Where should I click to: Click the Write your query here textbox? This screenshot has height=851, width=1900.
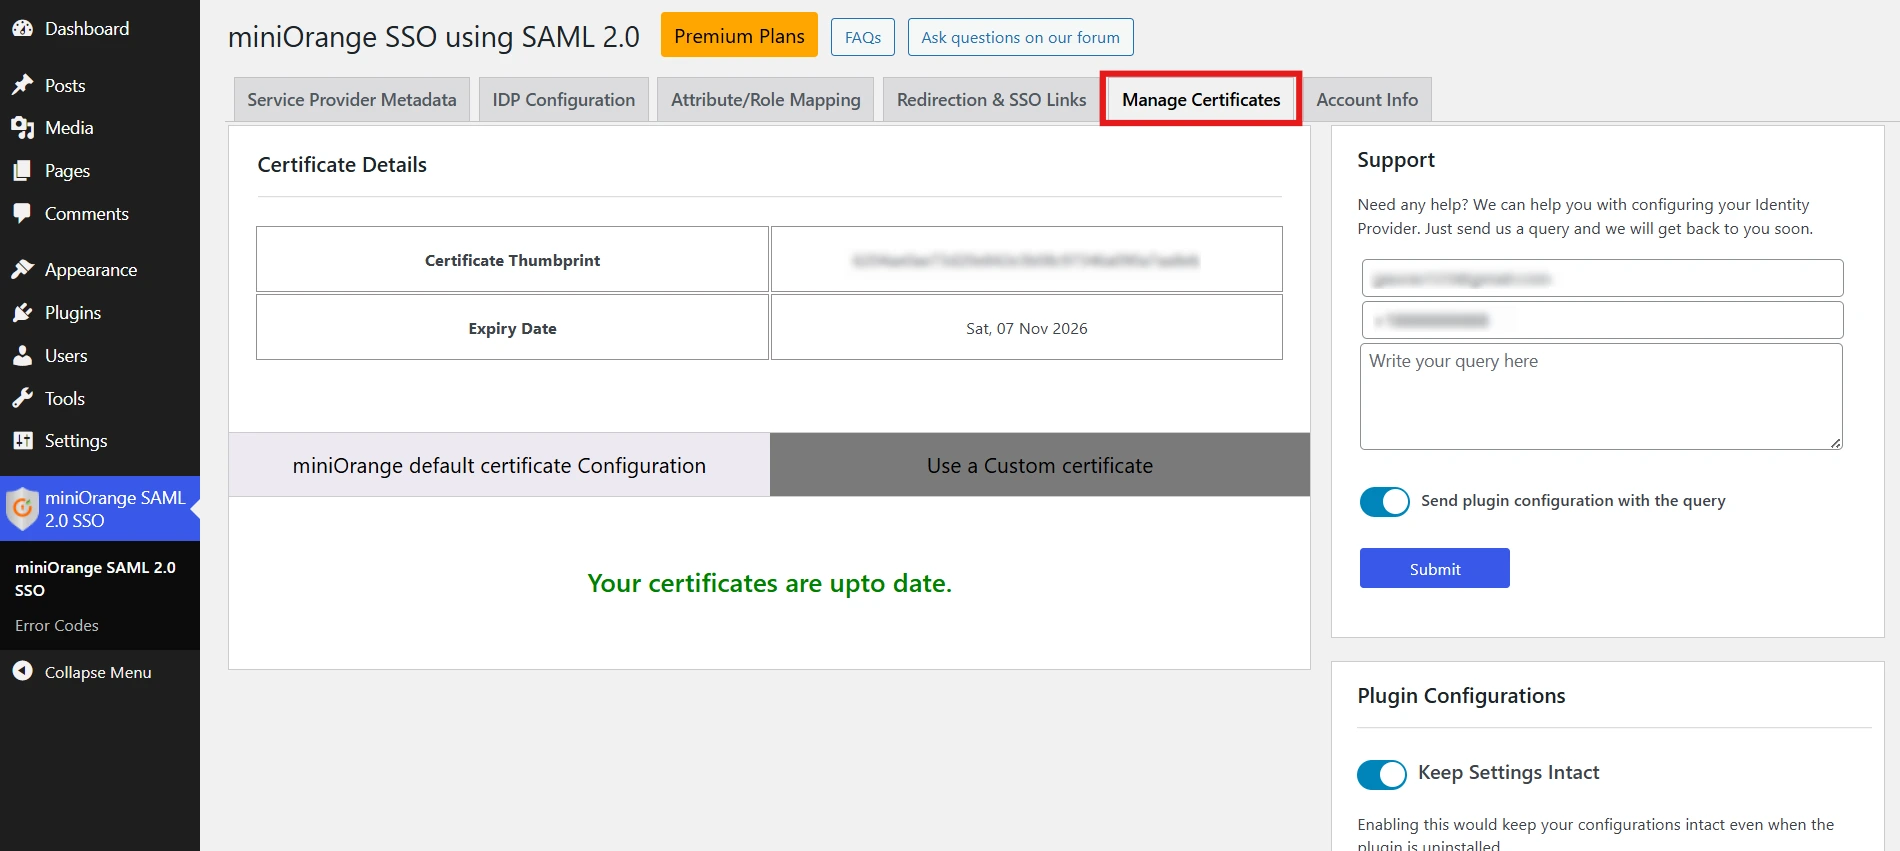click(x=1600, y=396)
